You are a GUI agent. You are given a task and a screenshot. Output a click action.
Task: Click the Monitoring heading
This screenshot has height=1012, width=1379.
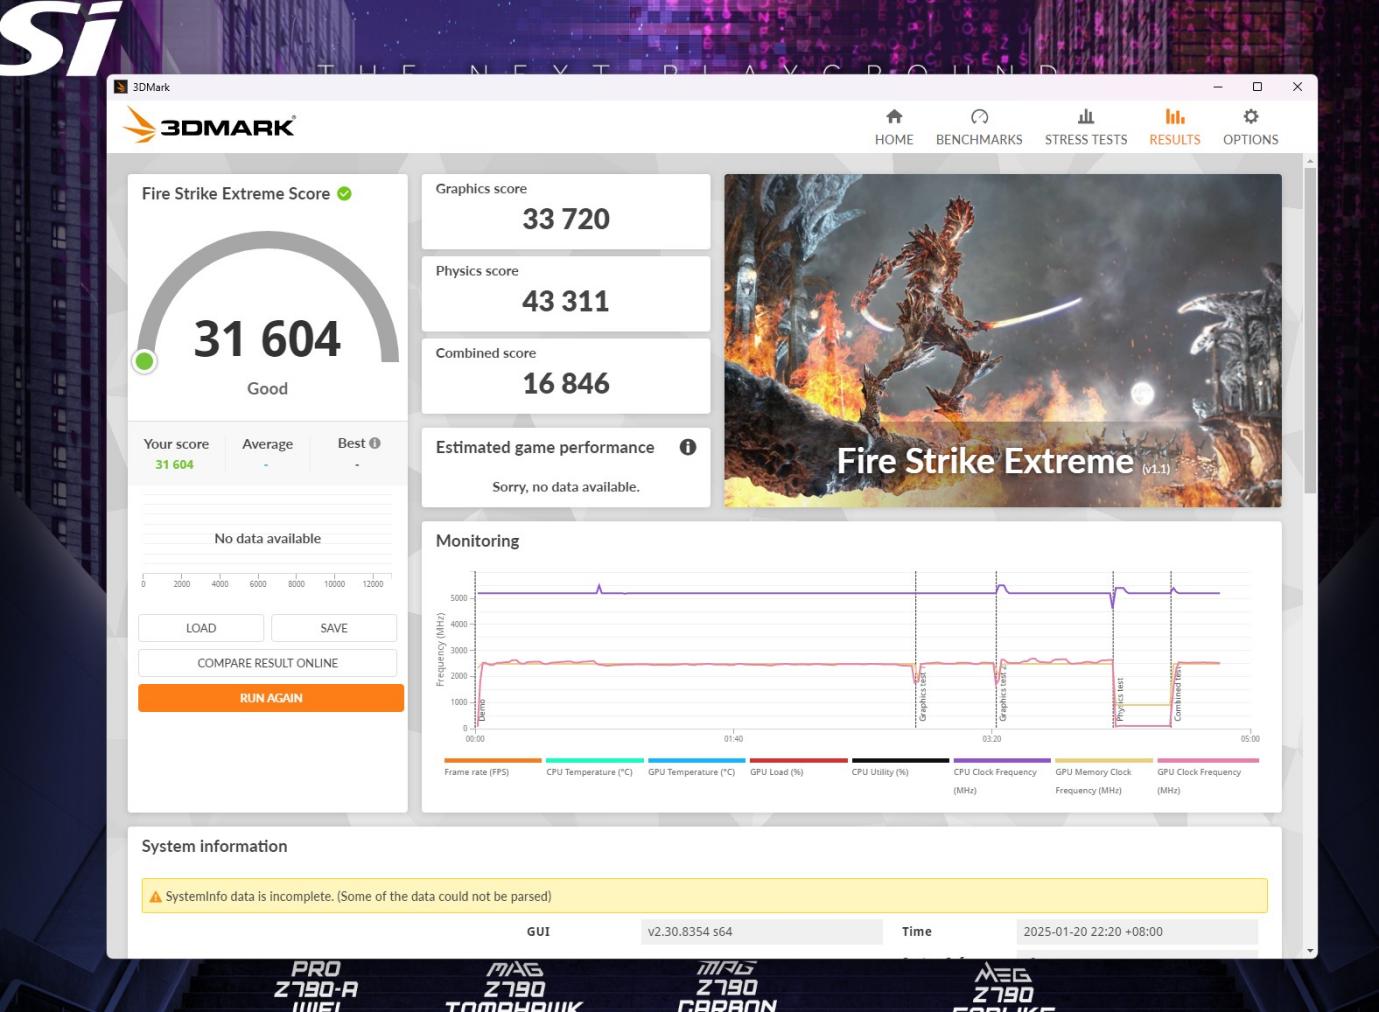point(477,541)
